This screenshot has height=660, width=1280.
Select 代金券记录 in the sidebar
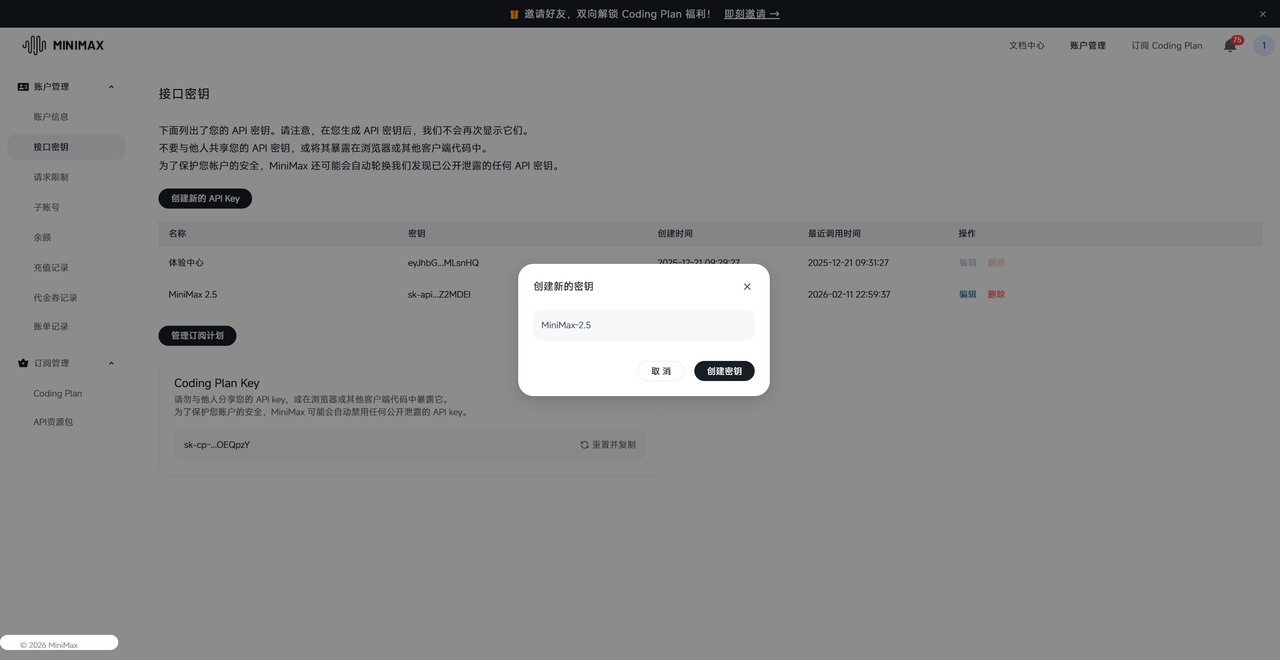[55, 297]
